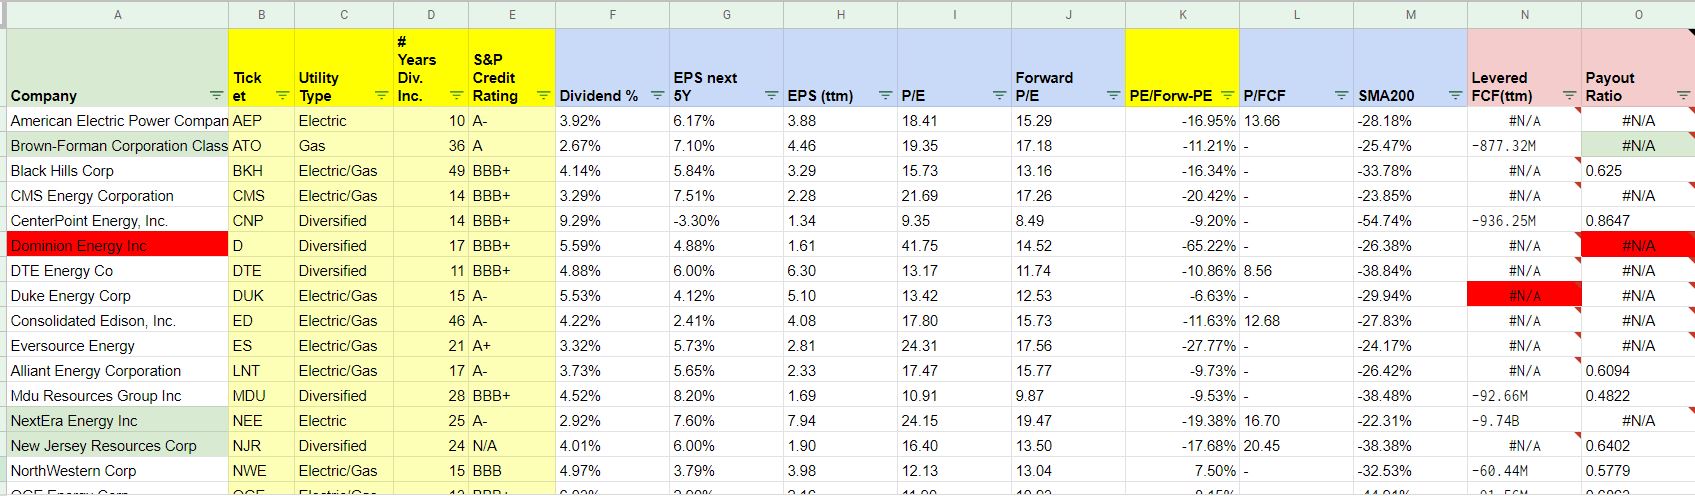The width and height of the screenshot is (1695, 496).
Task: Open filter for S&P Credit Rating
Action: coord(543,96)
